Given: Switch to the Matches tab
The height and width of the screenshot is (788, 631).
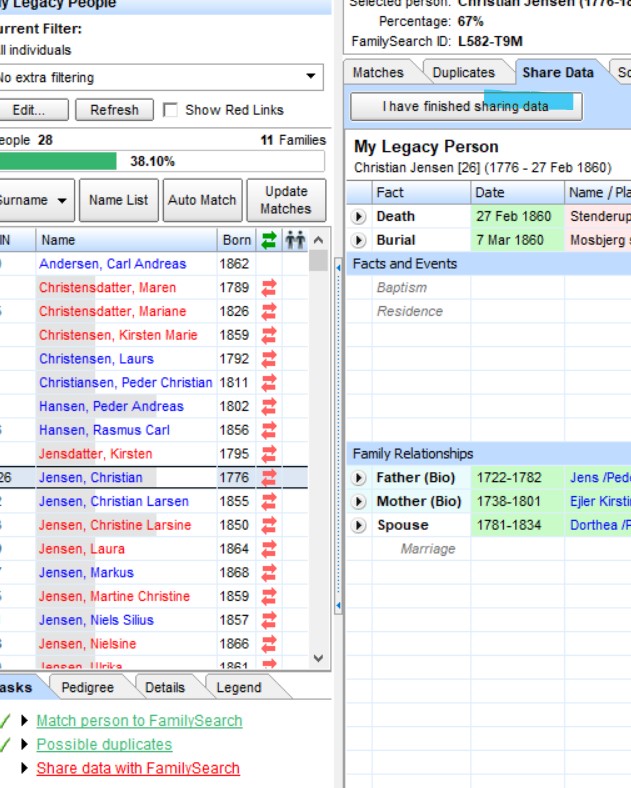Looking at the screenshot, I should pos(378,73).
